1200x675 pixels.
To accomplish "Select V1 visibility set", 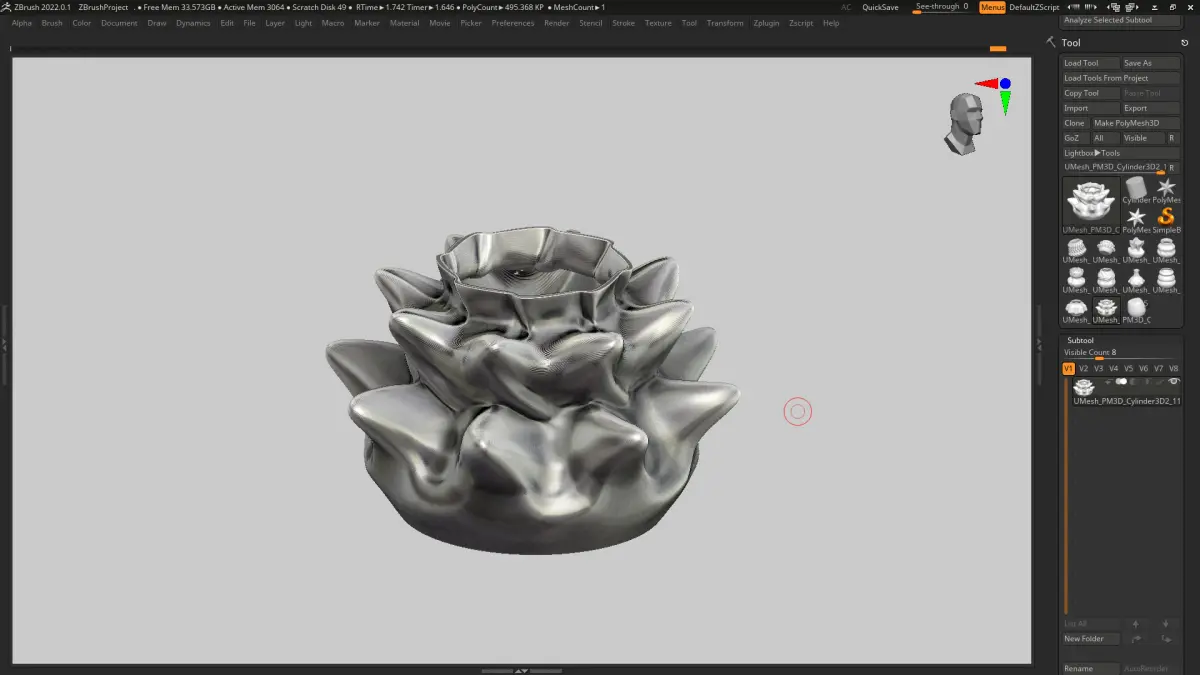I will (1068, 369).
